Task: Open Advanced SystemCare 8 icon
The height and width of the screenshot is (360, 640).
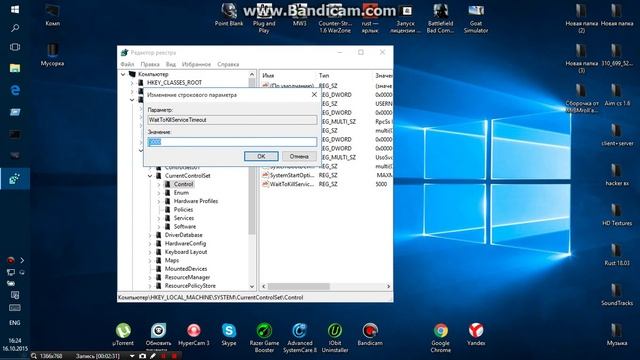Action: (x=300, y=338)
